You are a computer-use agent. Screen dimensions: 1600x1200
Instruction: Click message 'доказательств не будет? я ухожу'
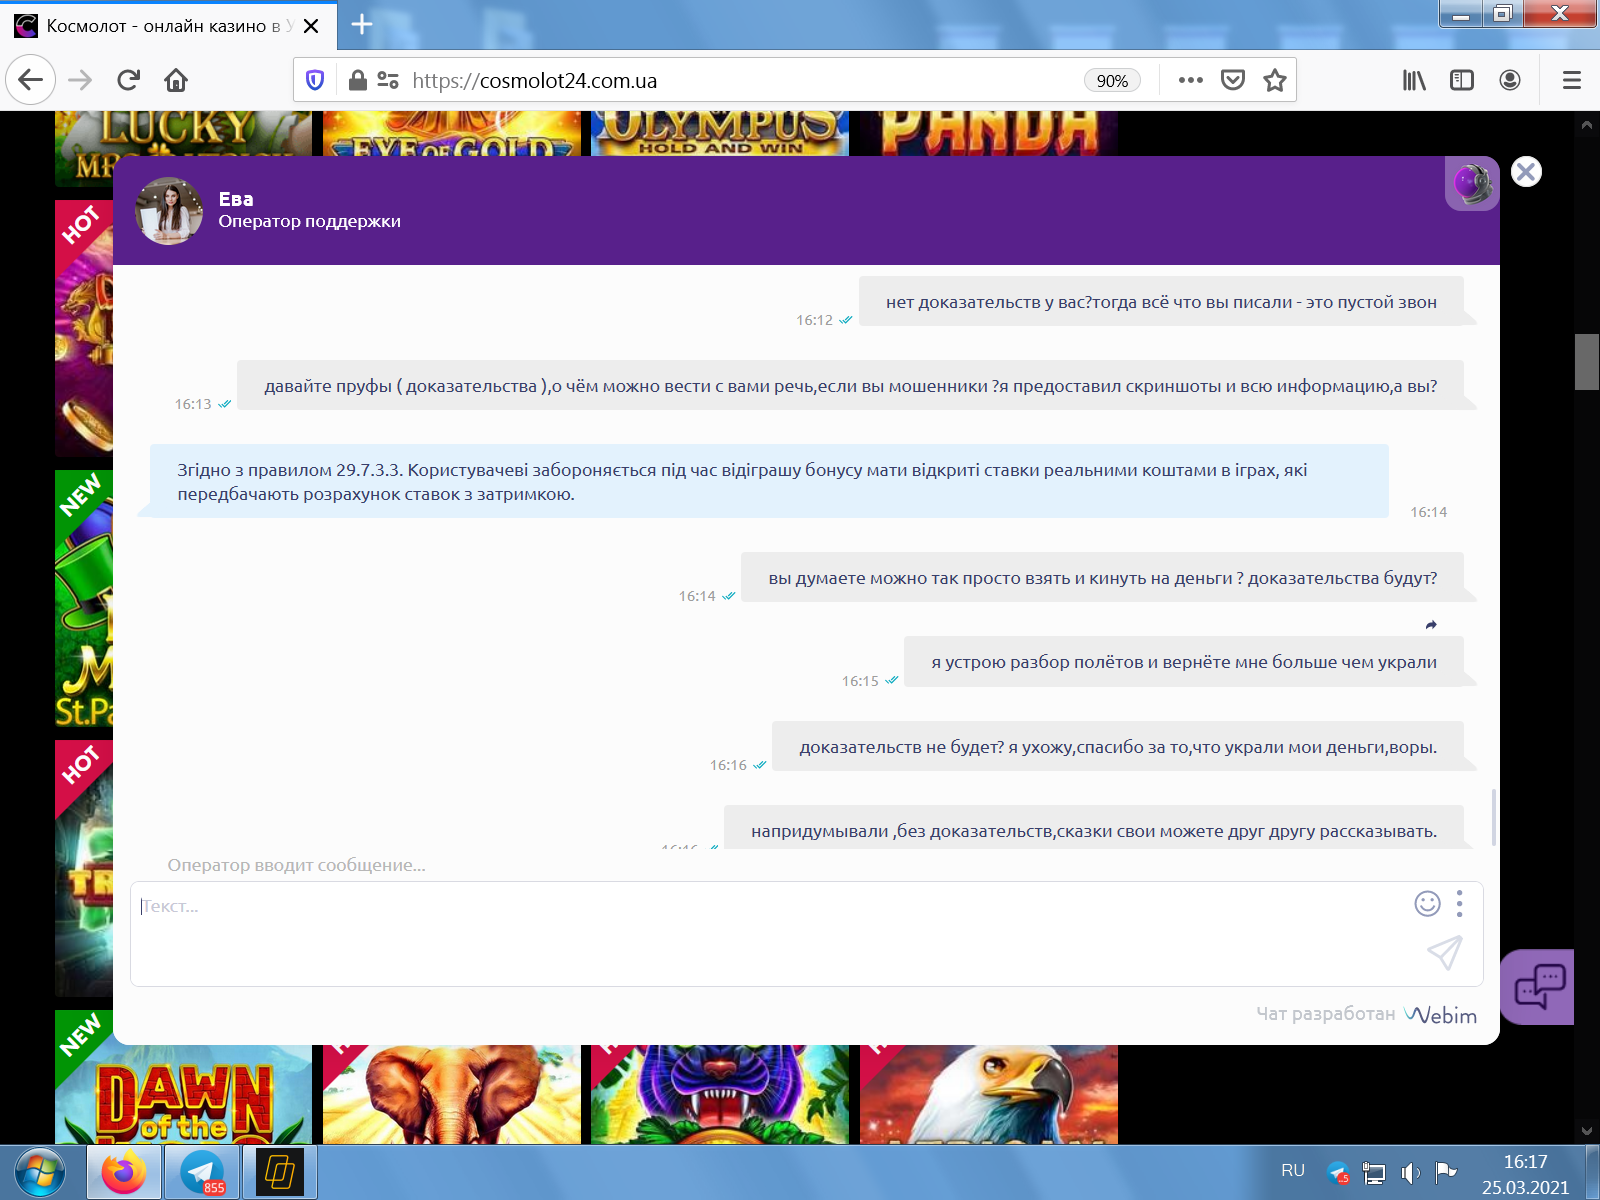1118,747
